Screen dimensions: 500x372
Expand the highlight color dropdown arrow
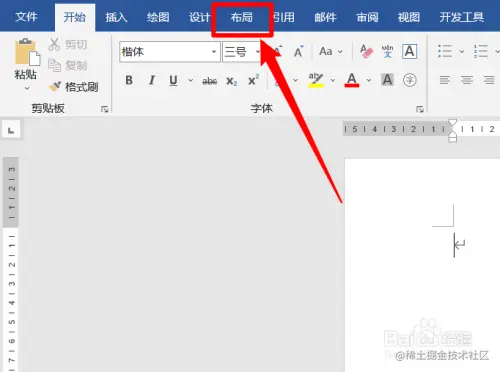pyautogui.click(x=333, y=80)
